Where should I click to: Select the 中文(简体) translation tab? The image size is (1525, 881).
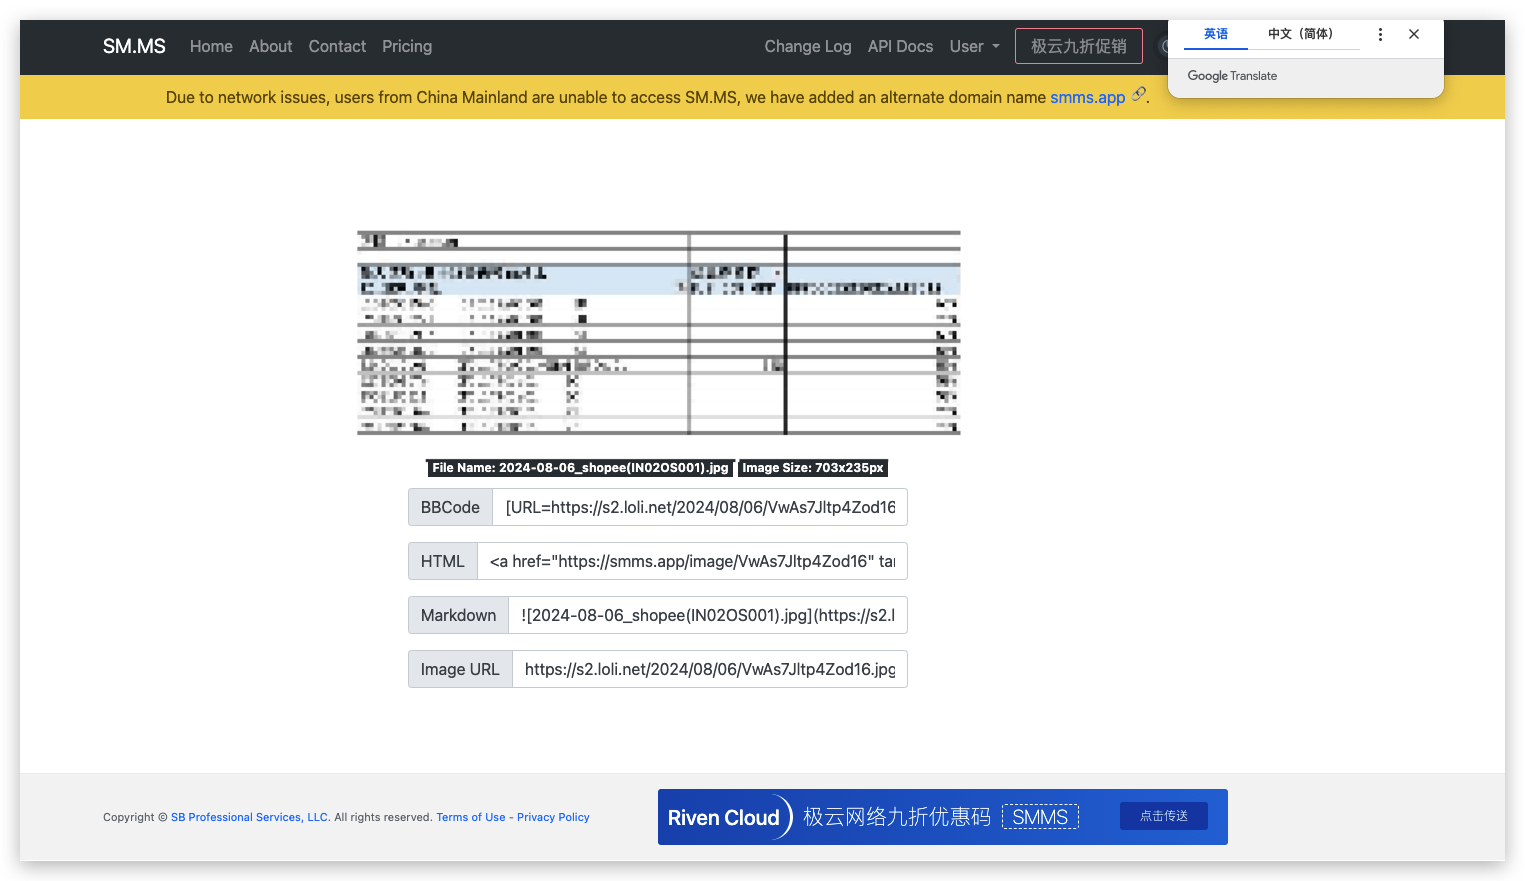tap(1302, 34)
